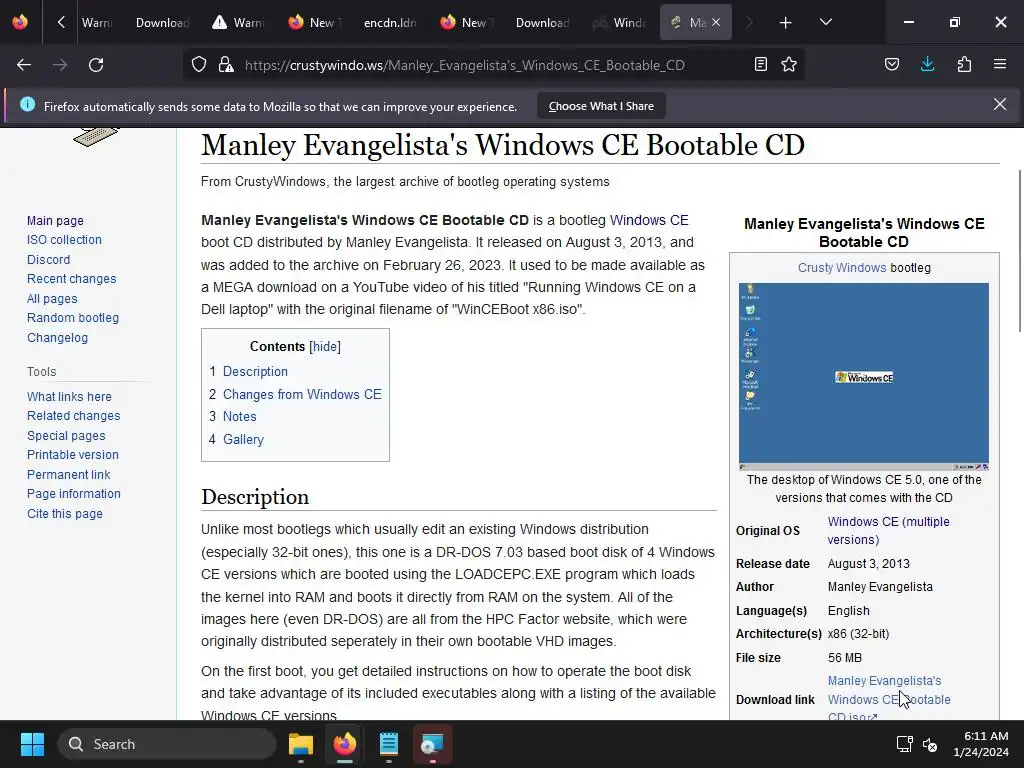Switch to the first Download tab
Viewport: 1024px width, 768px height.
coord(163,23)
